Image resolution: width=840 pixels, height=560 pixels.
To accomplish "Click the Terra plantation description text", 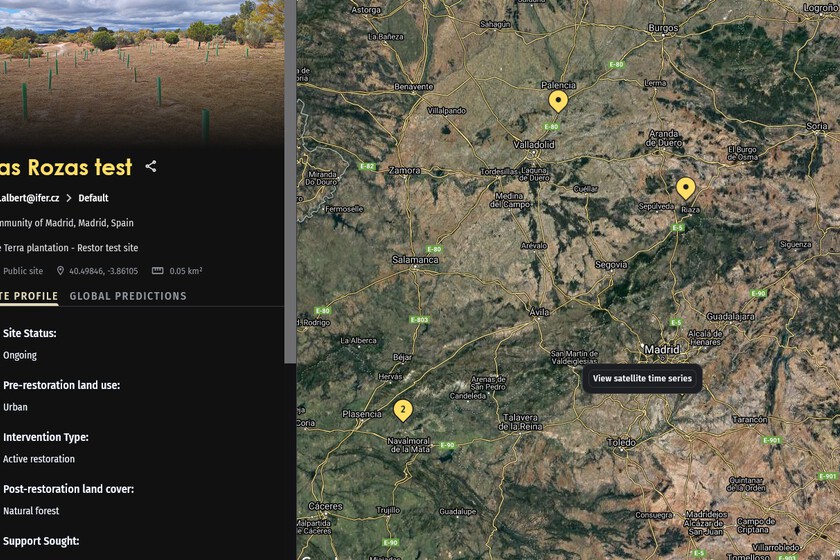I will pyautogui.click(x=69, y=248).
